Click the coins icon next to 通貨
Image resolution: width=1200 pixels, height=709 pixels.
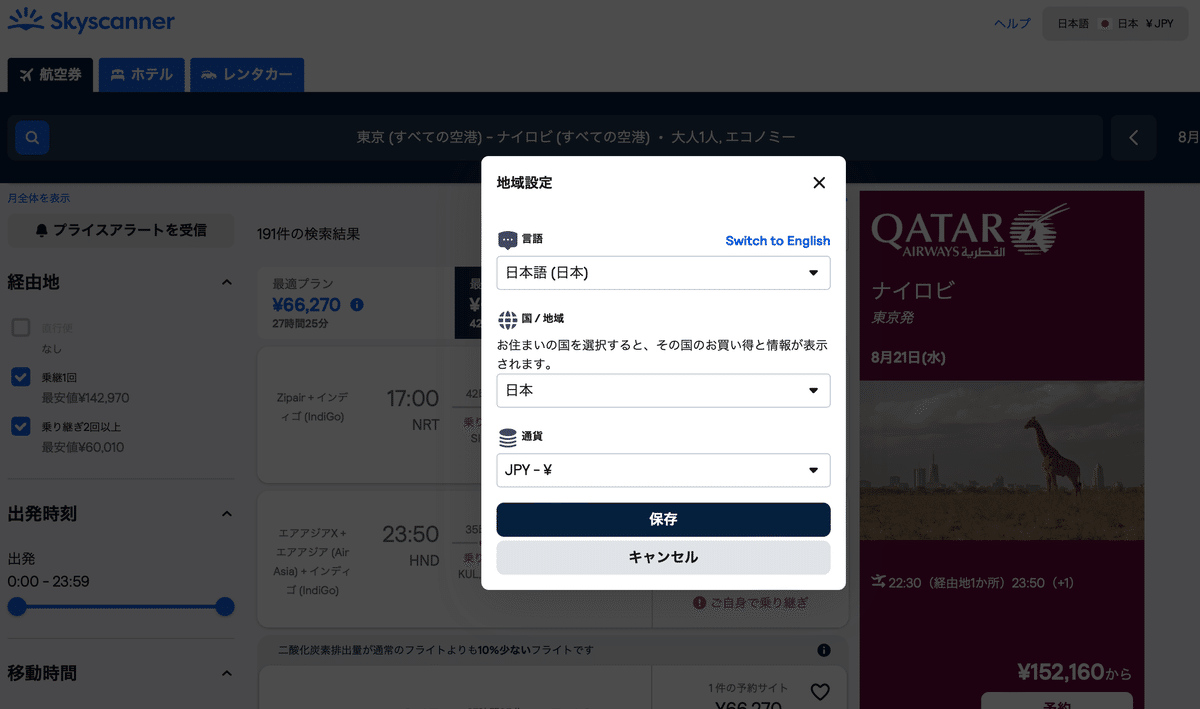coord(506,434)
